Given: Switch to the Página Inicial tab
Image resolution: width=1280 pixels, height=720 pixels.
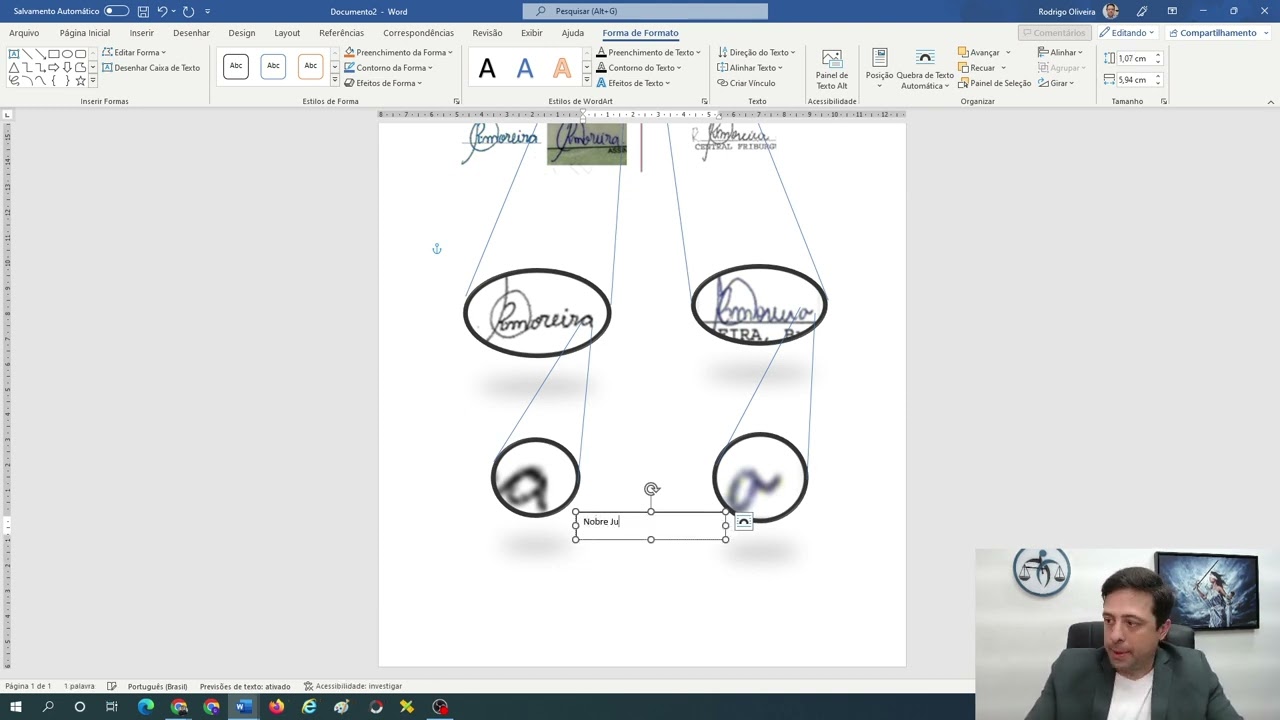Looking at the screenshot, I should (x=84, y=33).
